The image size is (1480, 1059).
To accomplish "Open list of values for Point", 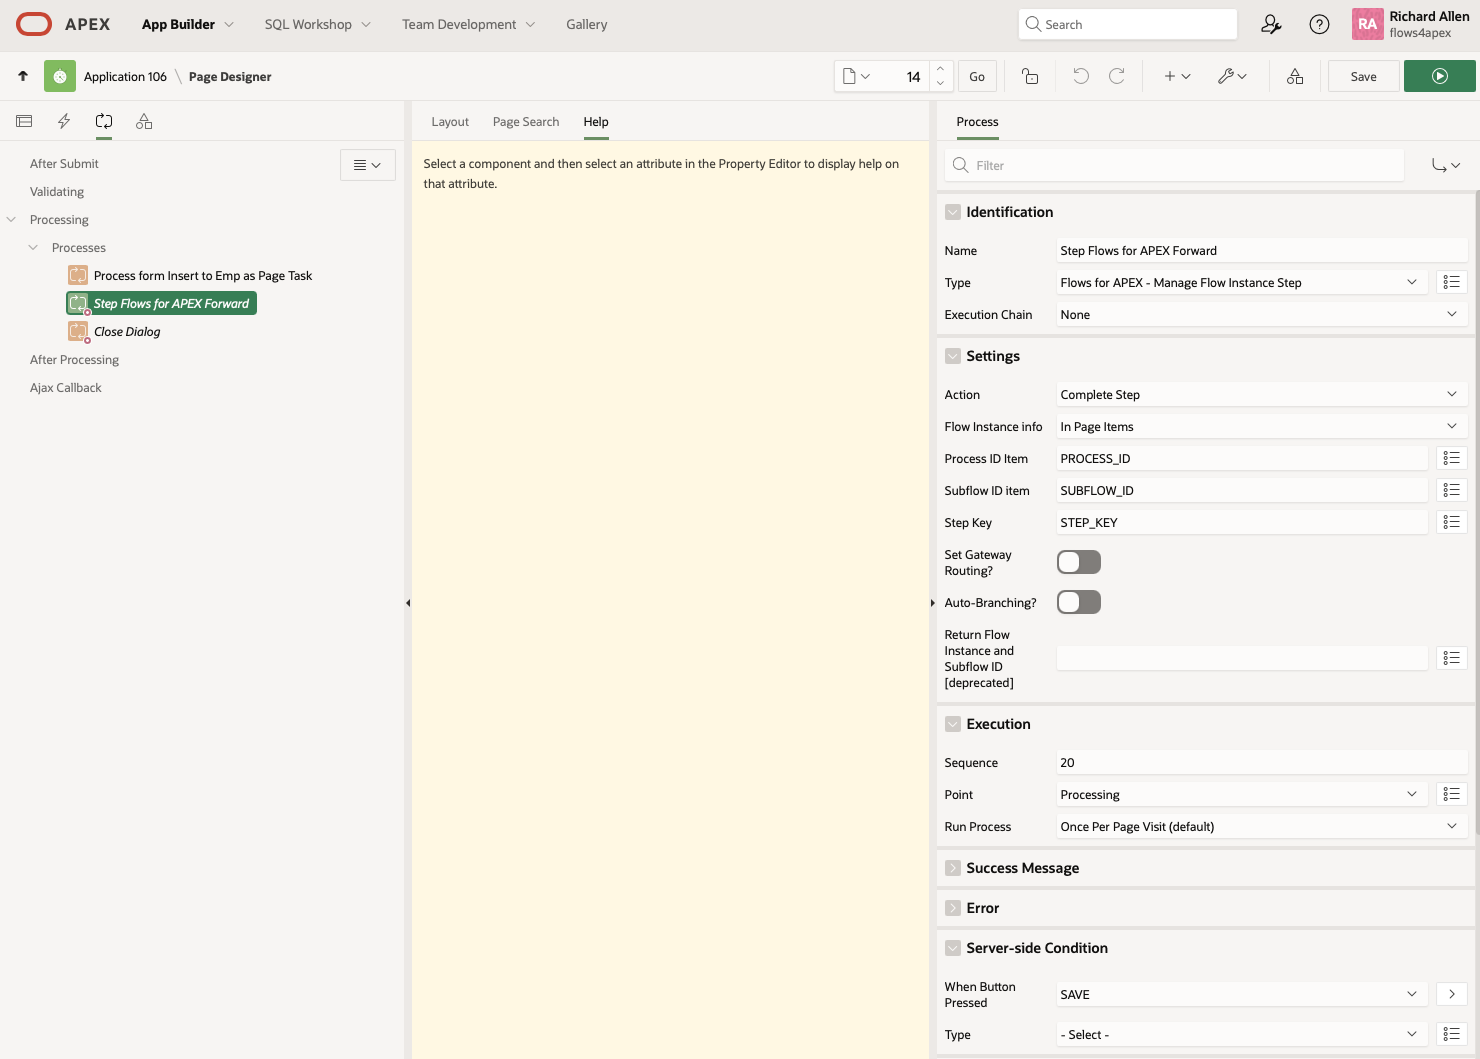I will 1452,794.
